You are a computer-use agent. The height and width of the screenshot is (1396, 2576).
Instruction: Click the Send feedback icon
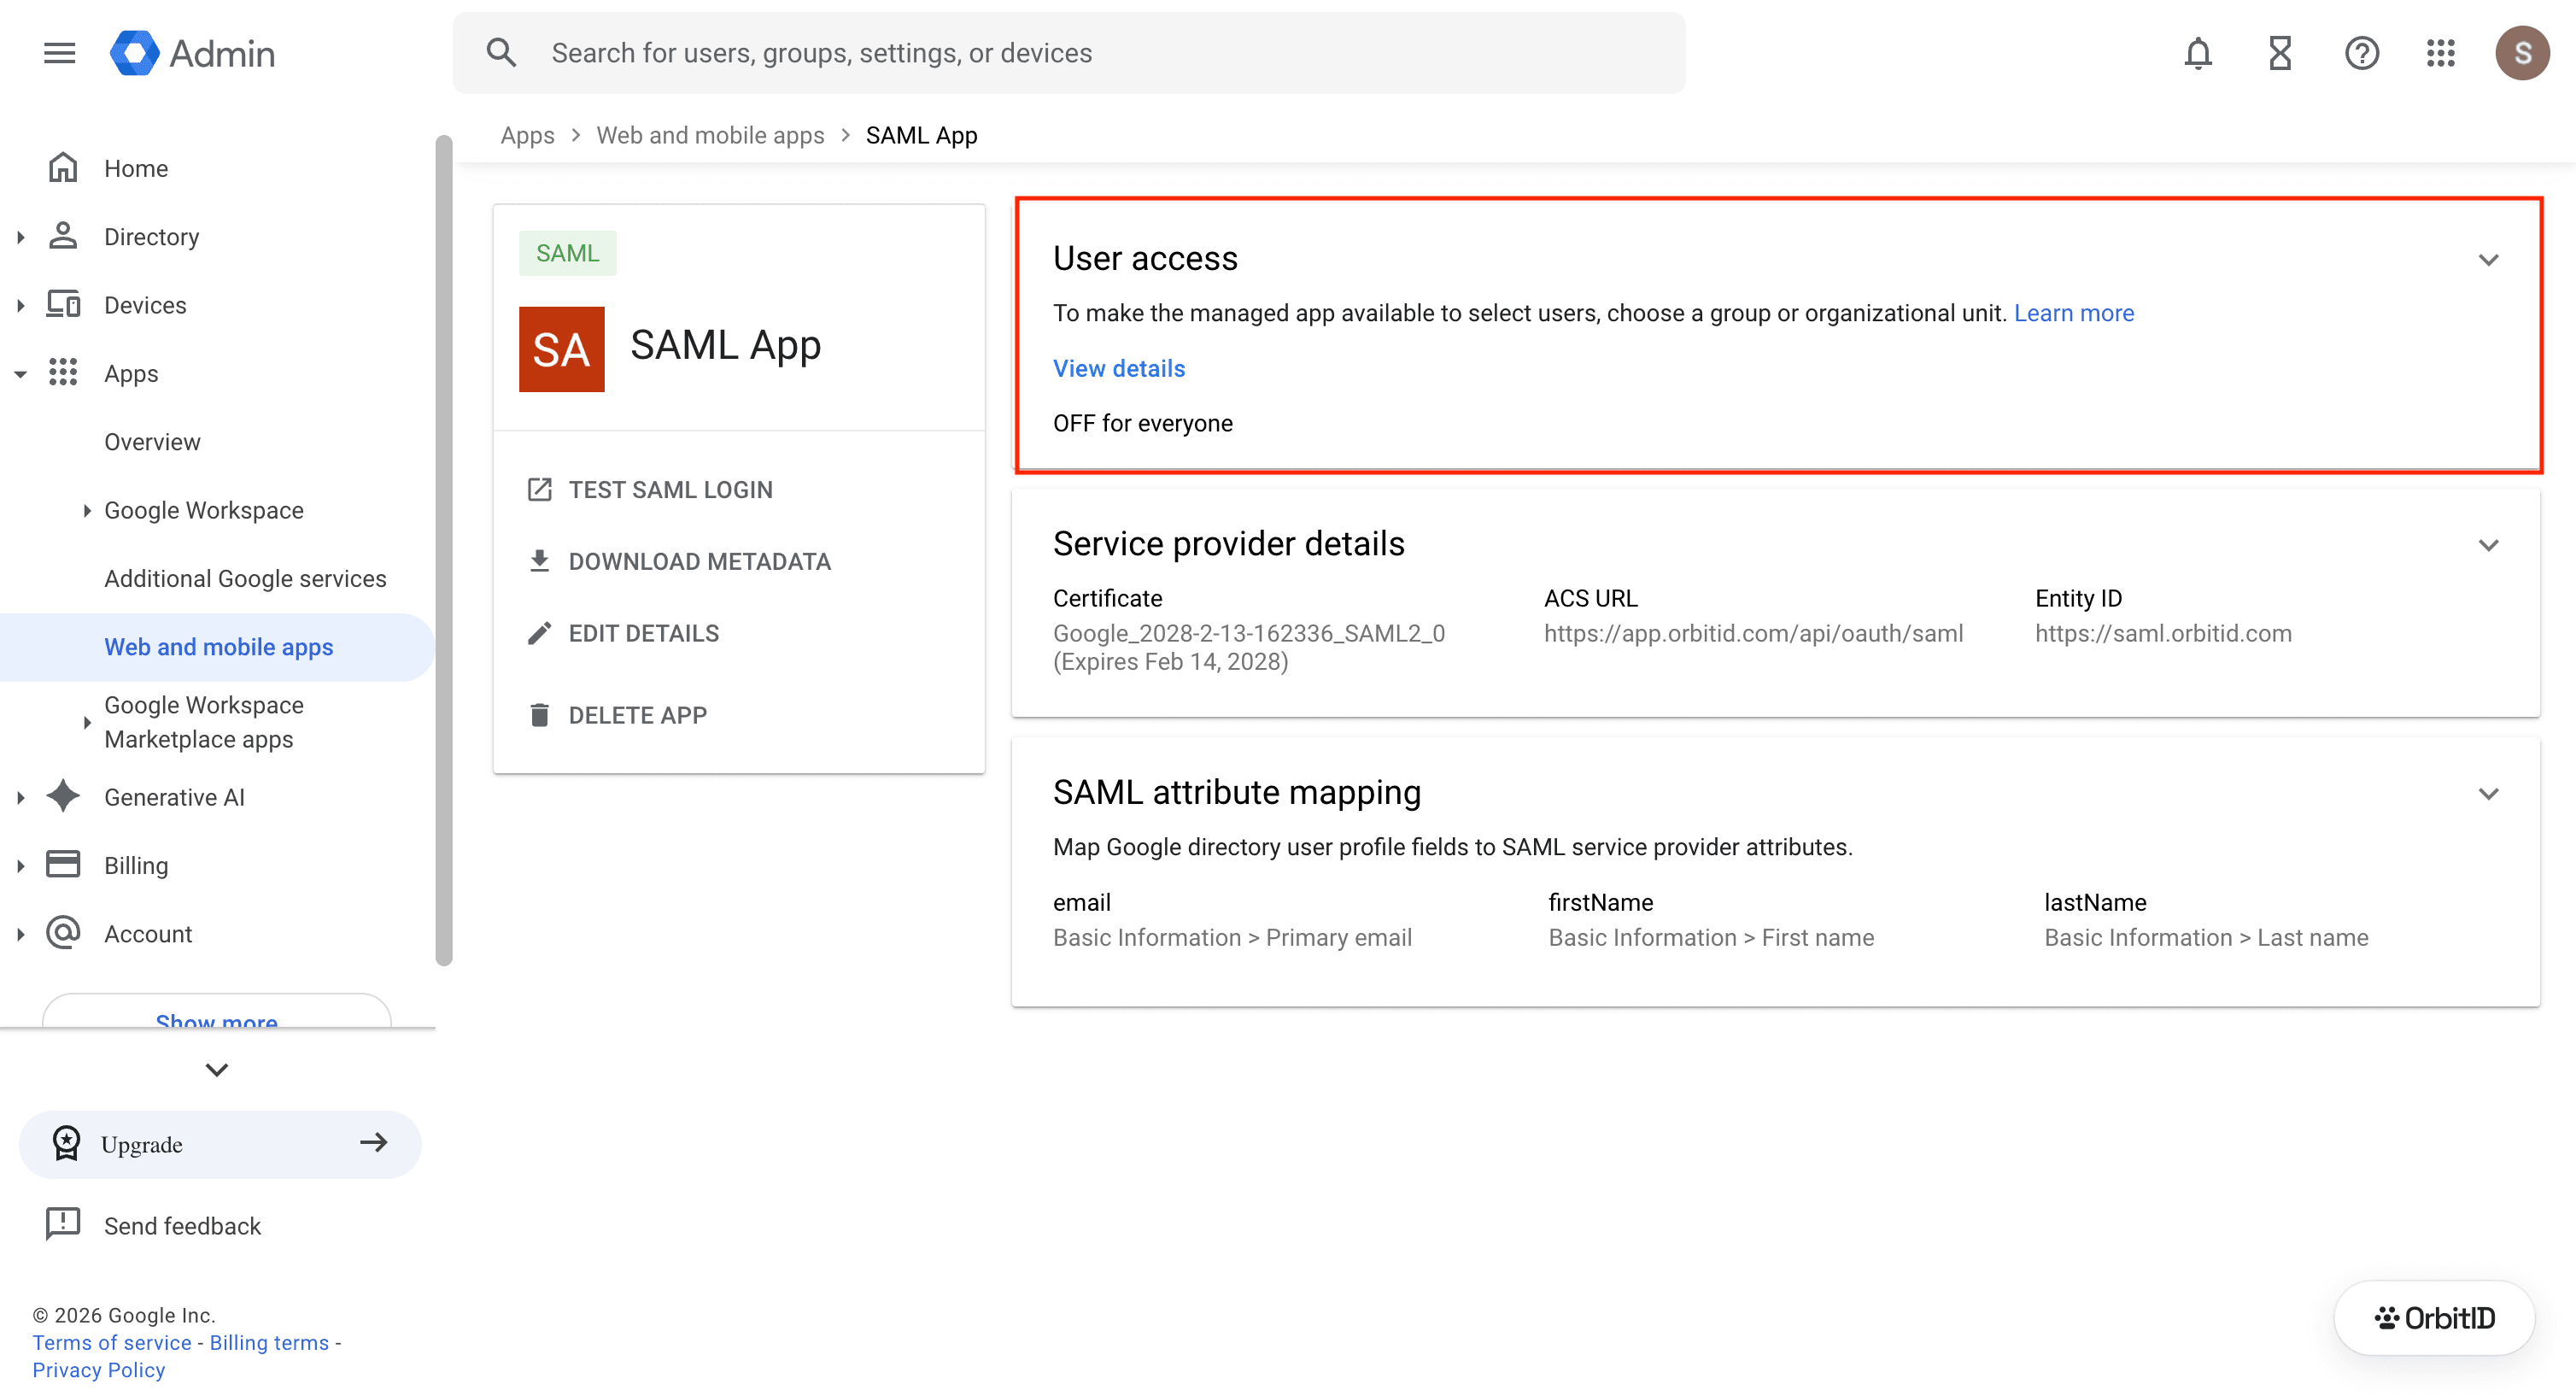pyautogui.click(x=63, y=1224)
